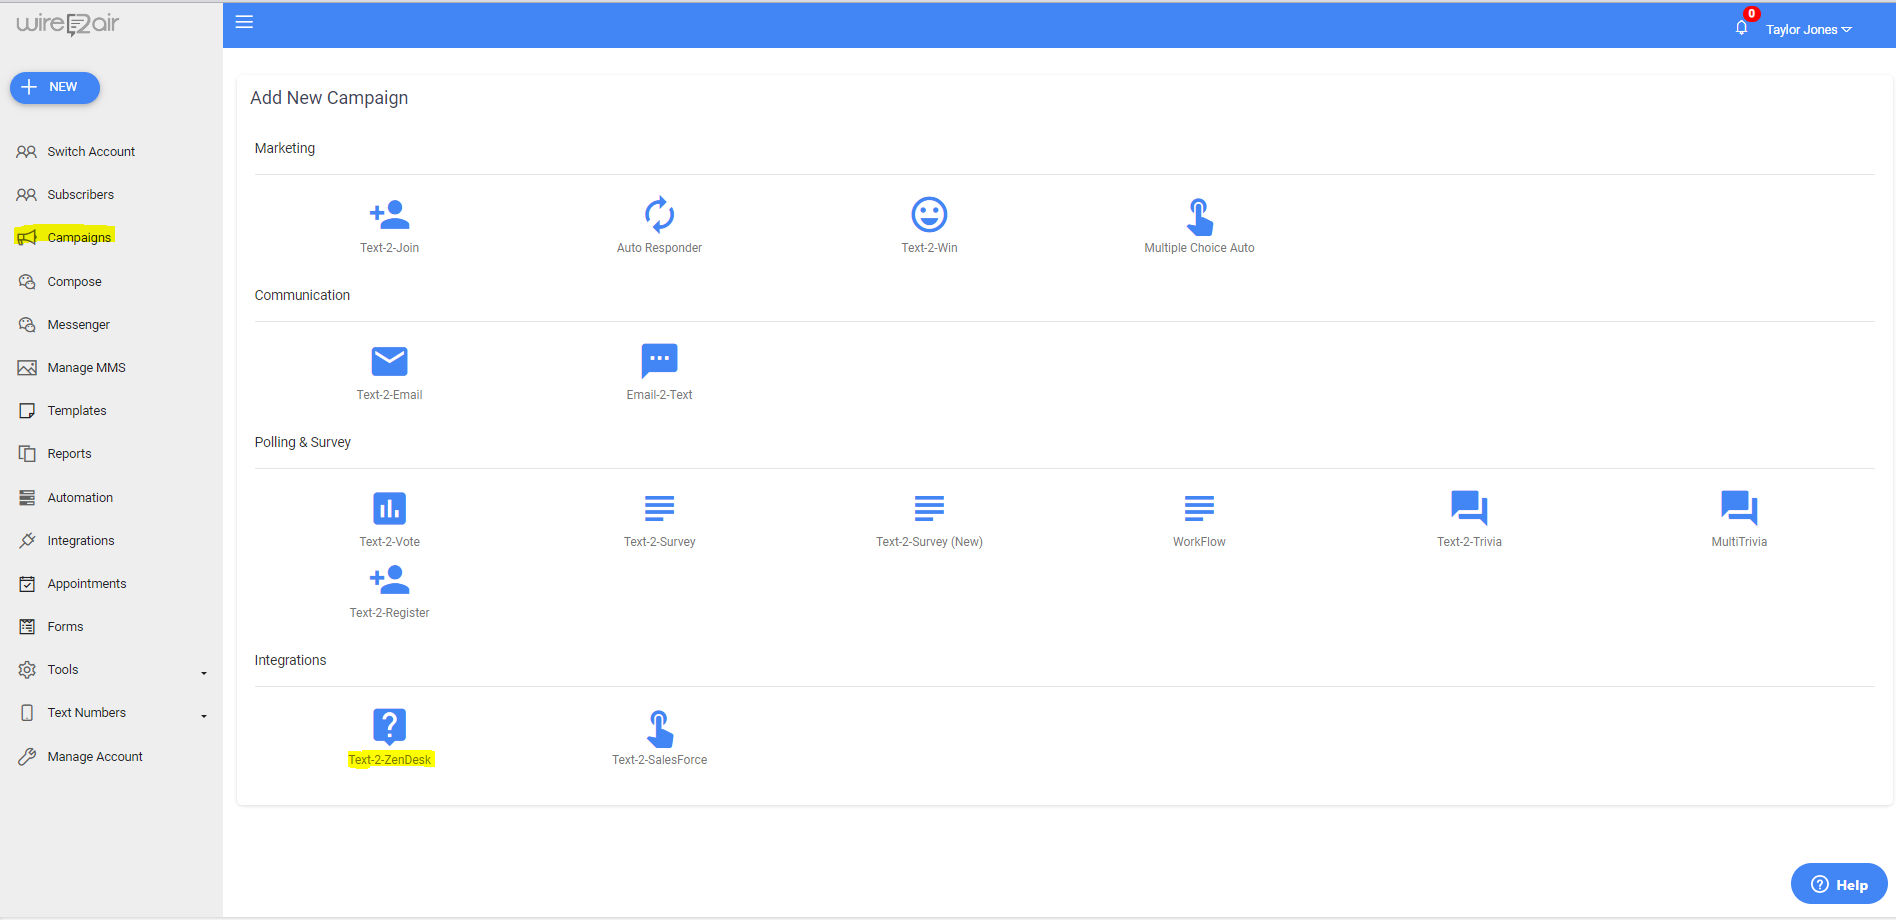Click the Appointments calendar icon

[27, 584]
